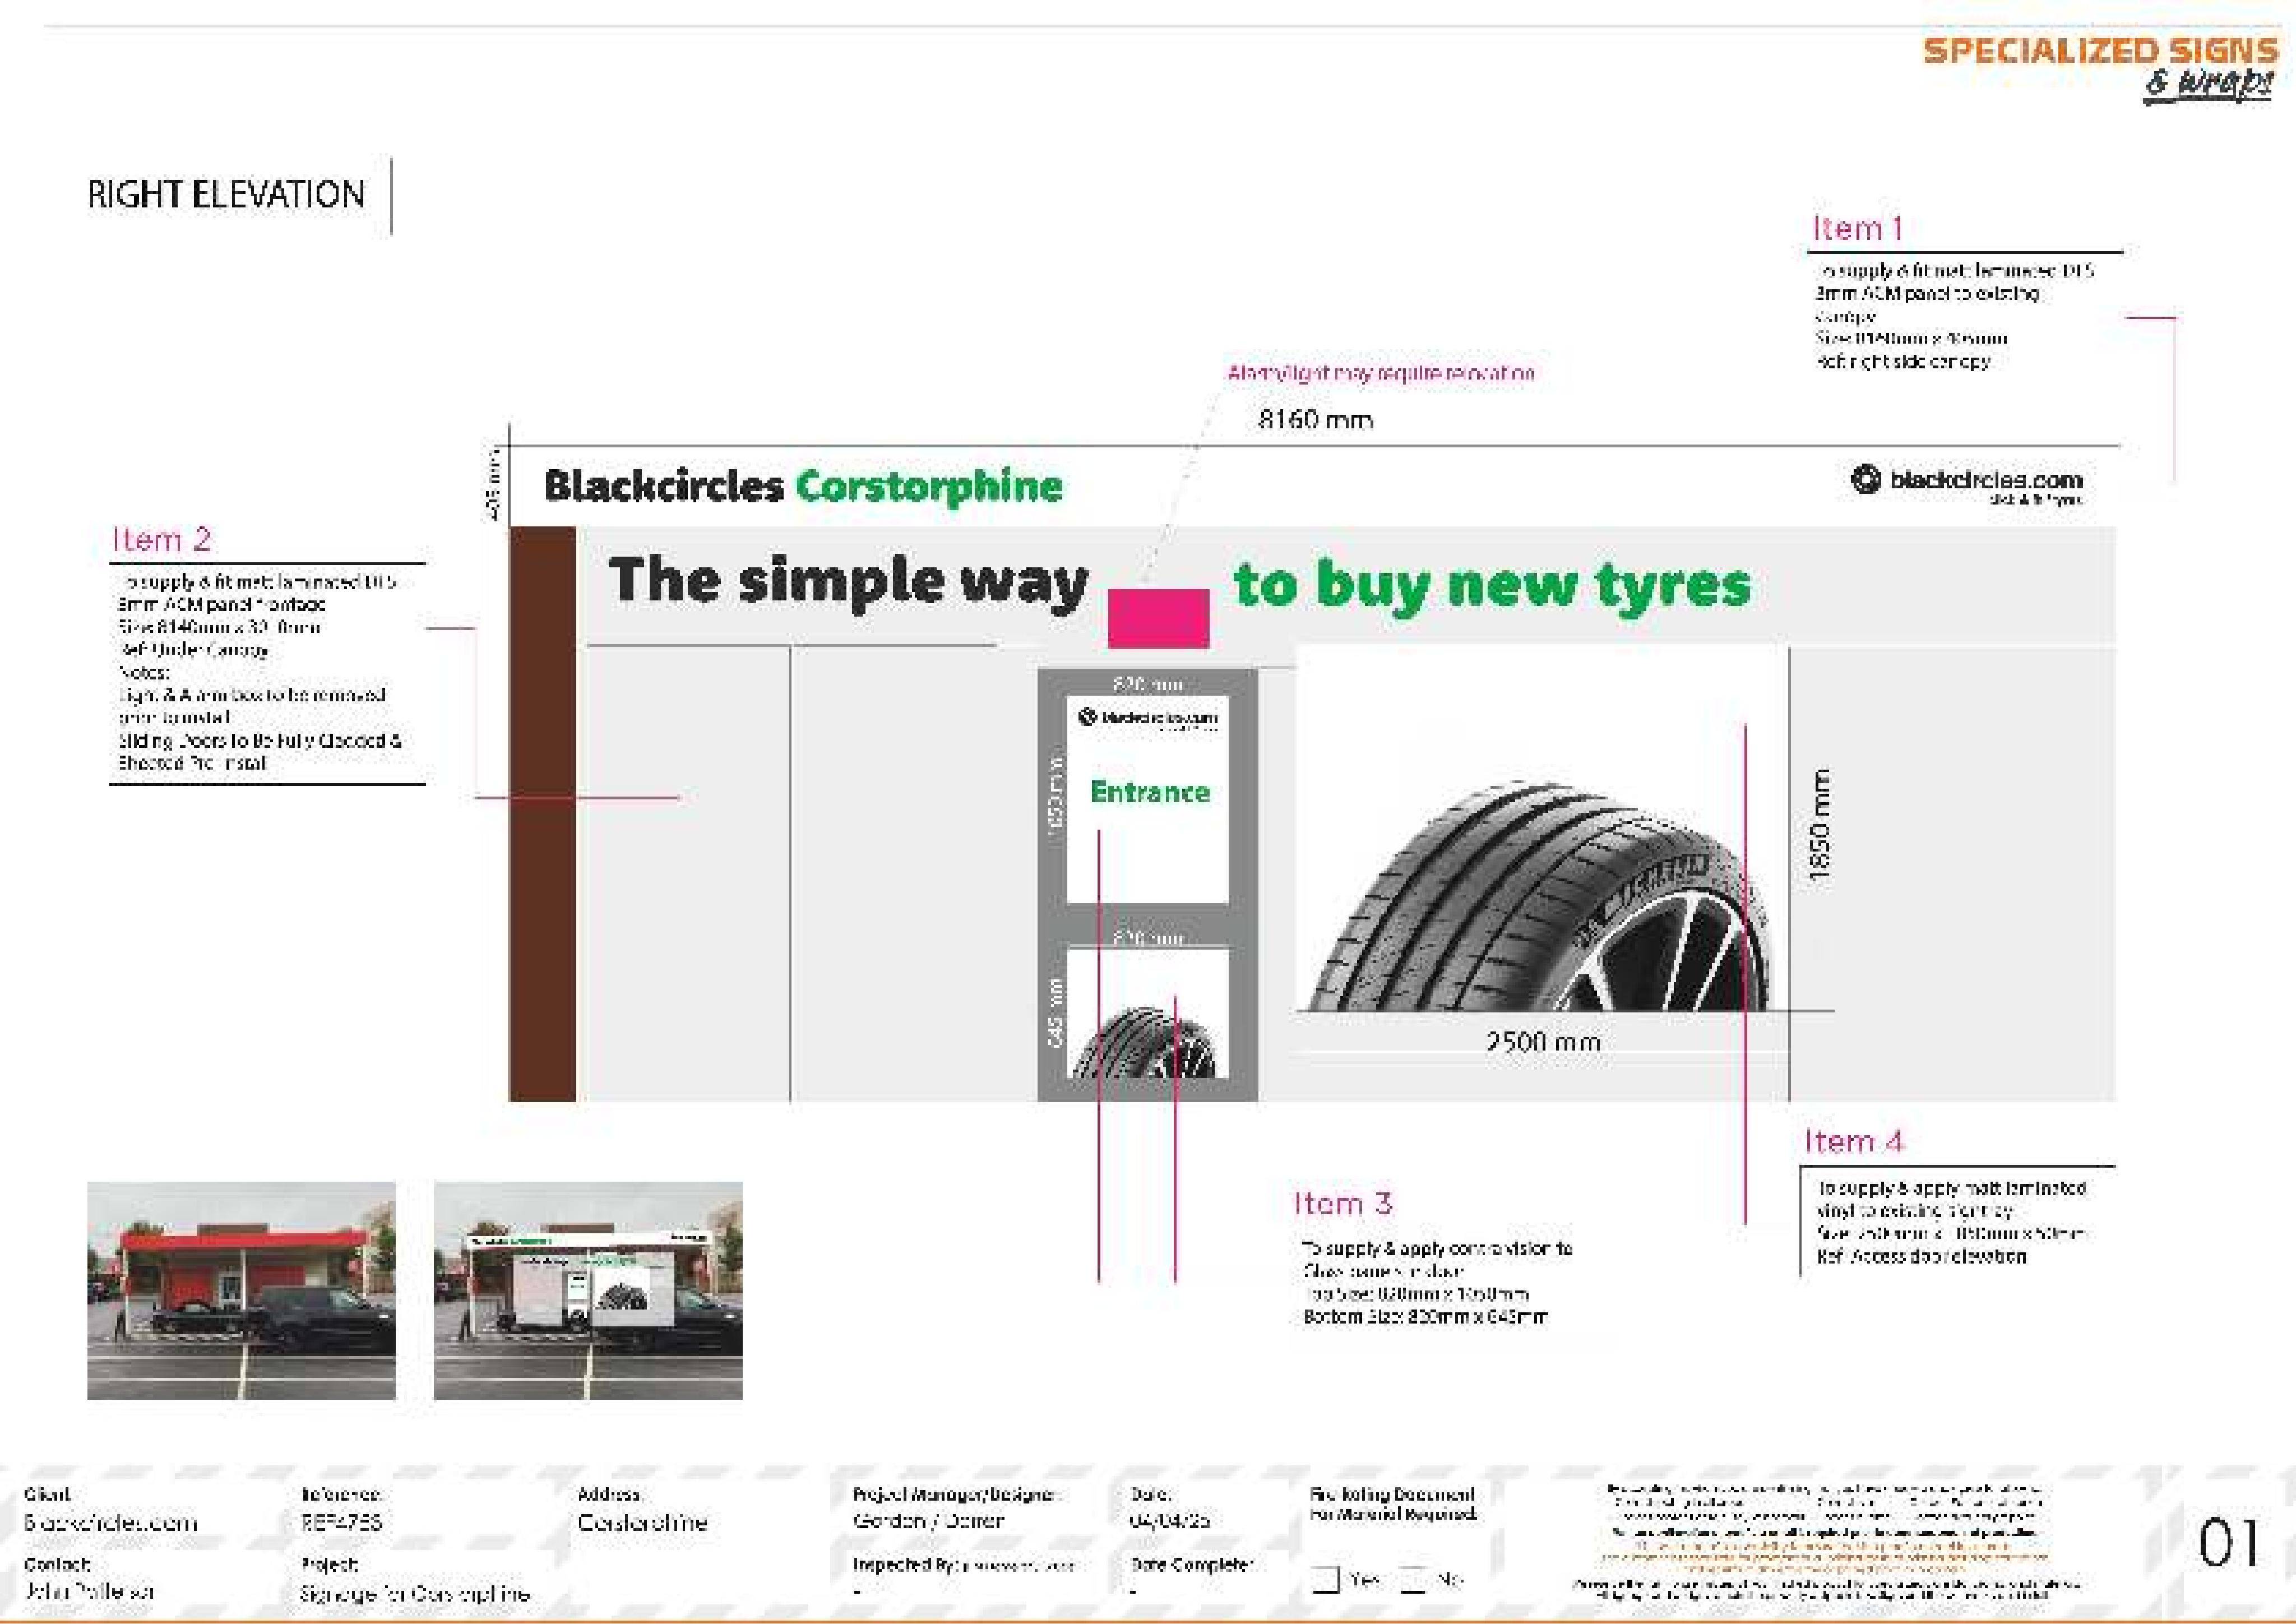Open the existing red canopy site photo
Viewport: 2296px width, 1624px height.
click(241, 1290)
